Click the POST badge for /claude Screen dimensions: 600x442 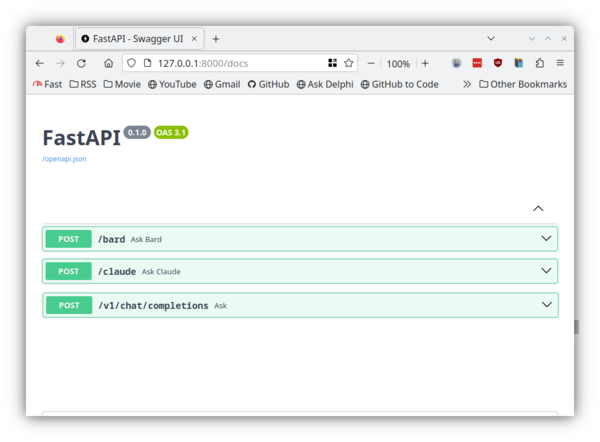click(x=68, y=271)
